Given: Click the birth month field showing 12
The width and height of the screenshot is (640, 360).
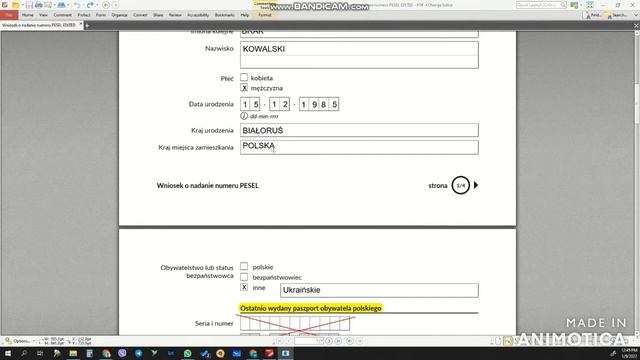Looking at the screenshot, I should click(280, 104).
